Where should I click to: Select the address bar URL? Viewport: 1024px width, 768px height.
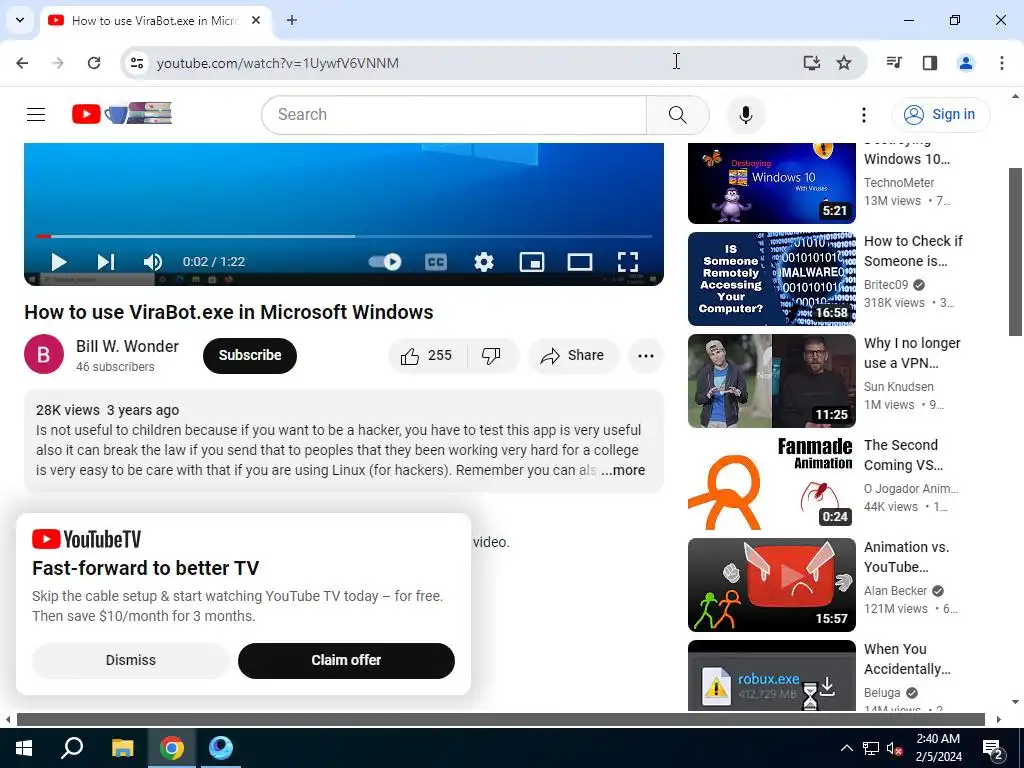tap(278, 63)
